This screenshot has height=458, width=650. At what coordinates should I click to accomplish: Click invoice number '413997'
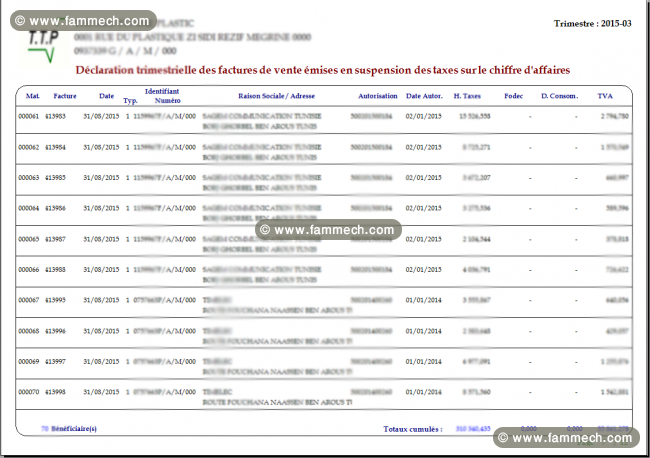click(56, 362)
